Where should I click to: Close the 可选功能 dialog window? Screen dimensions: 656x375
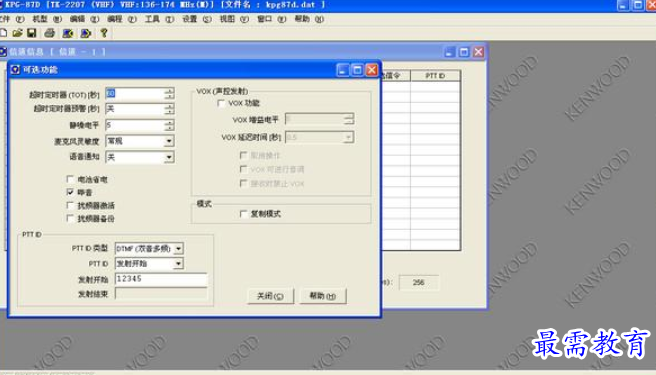click(372, 70)
